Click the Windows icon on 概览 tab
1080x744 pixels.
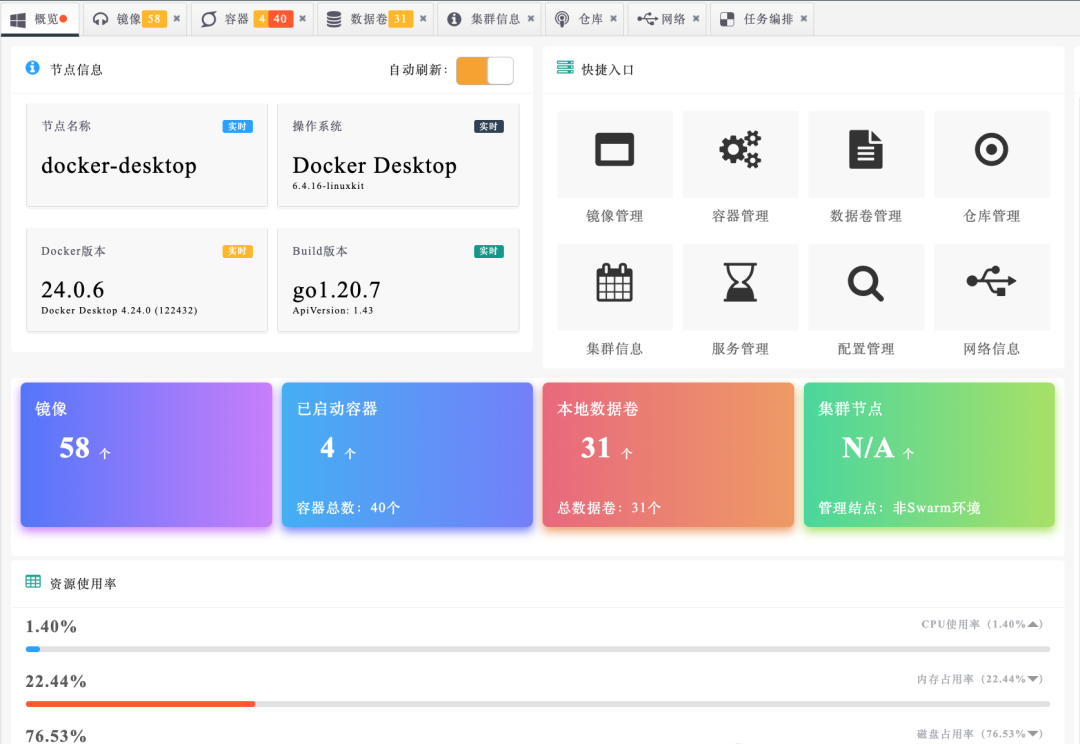18,19
